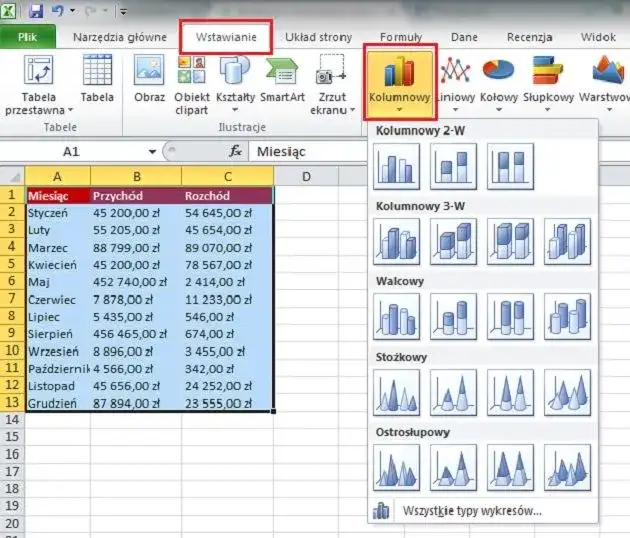Click the Zrzut ekranu screenshot tool
630x538 pixels.
tap(329, 83)
